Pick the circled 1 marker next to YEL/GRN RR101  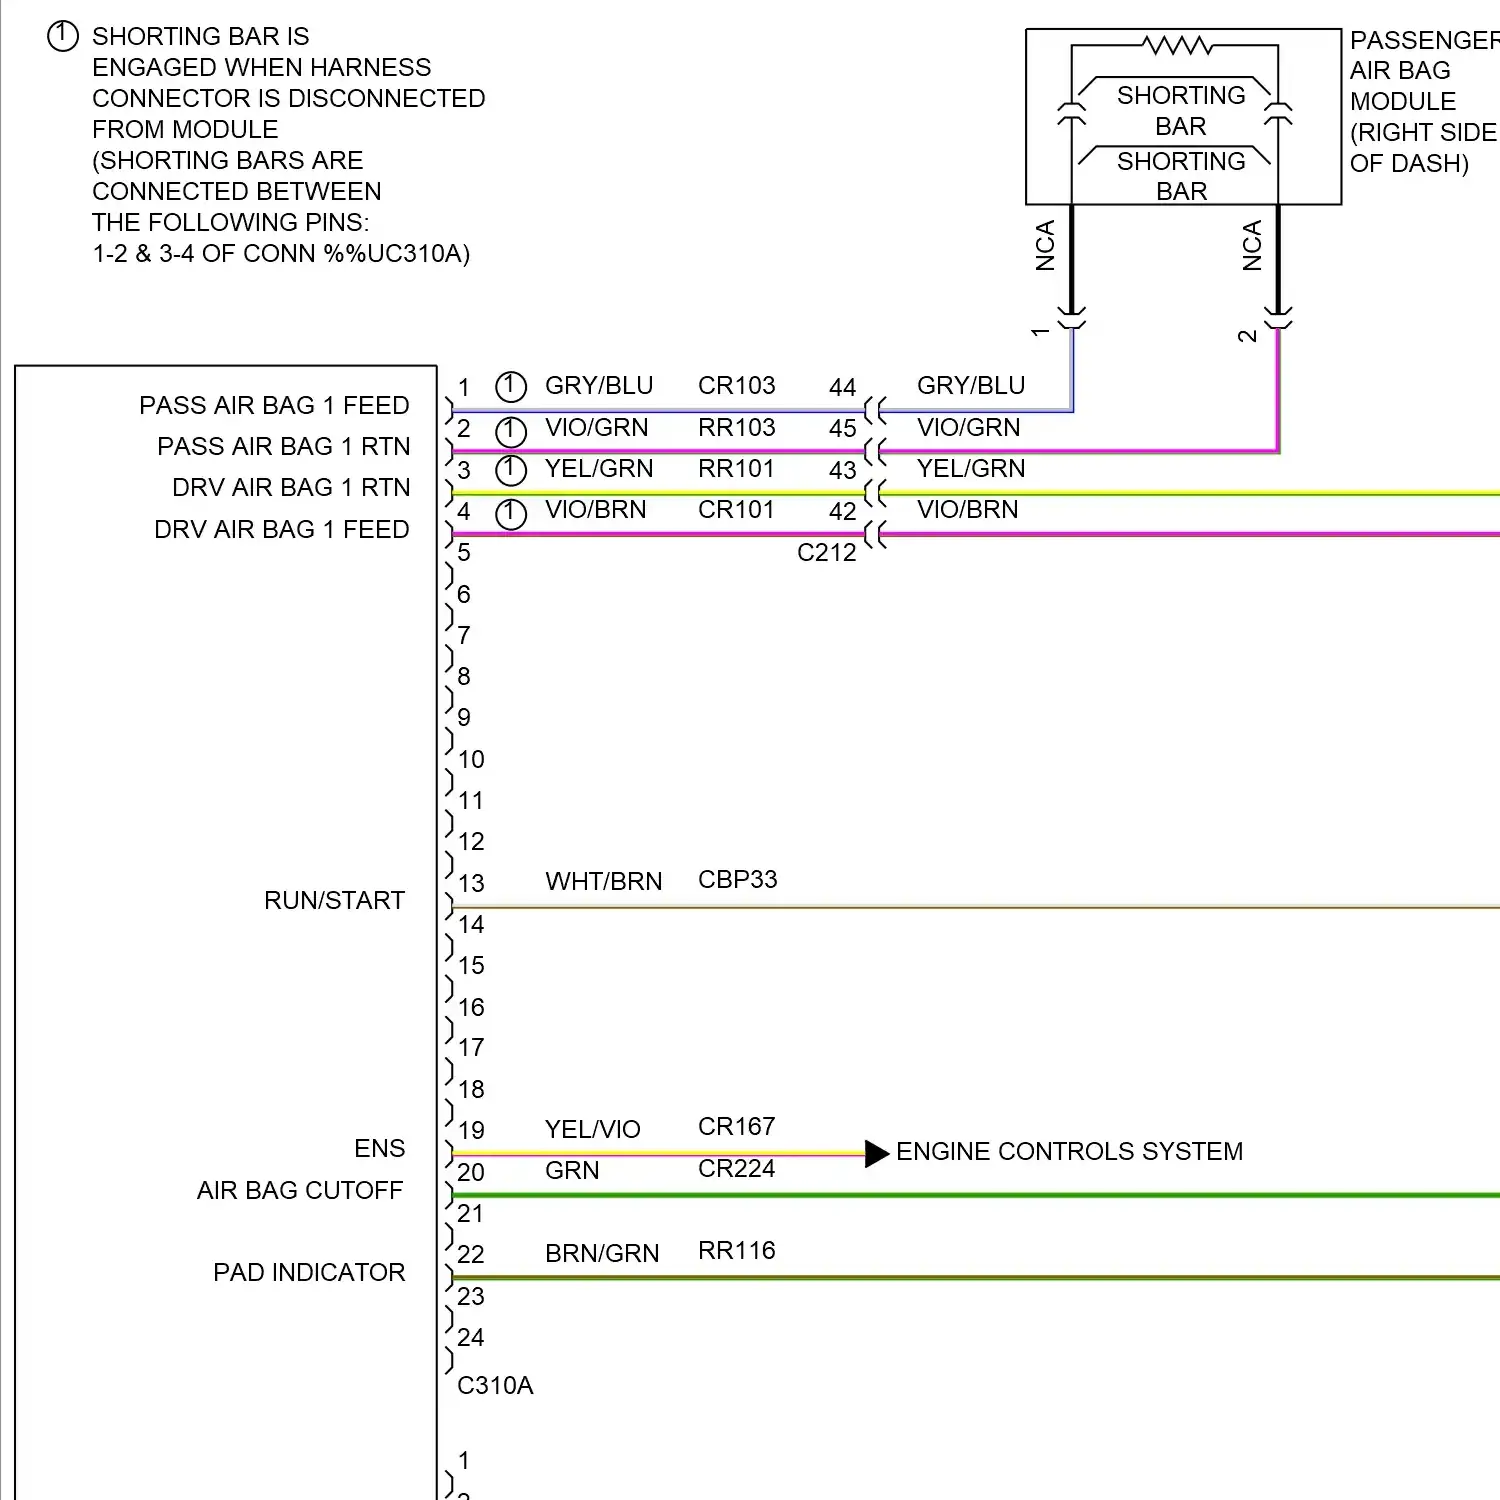click(x=511, y=470)
